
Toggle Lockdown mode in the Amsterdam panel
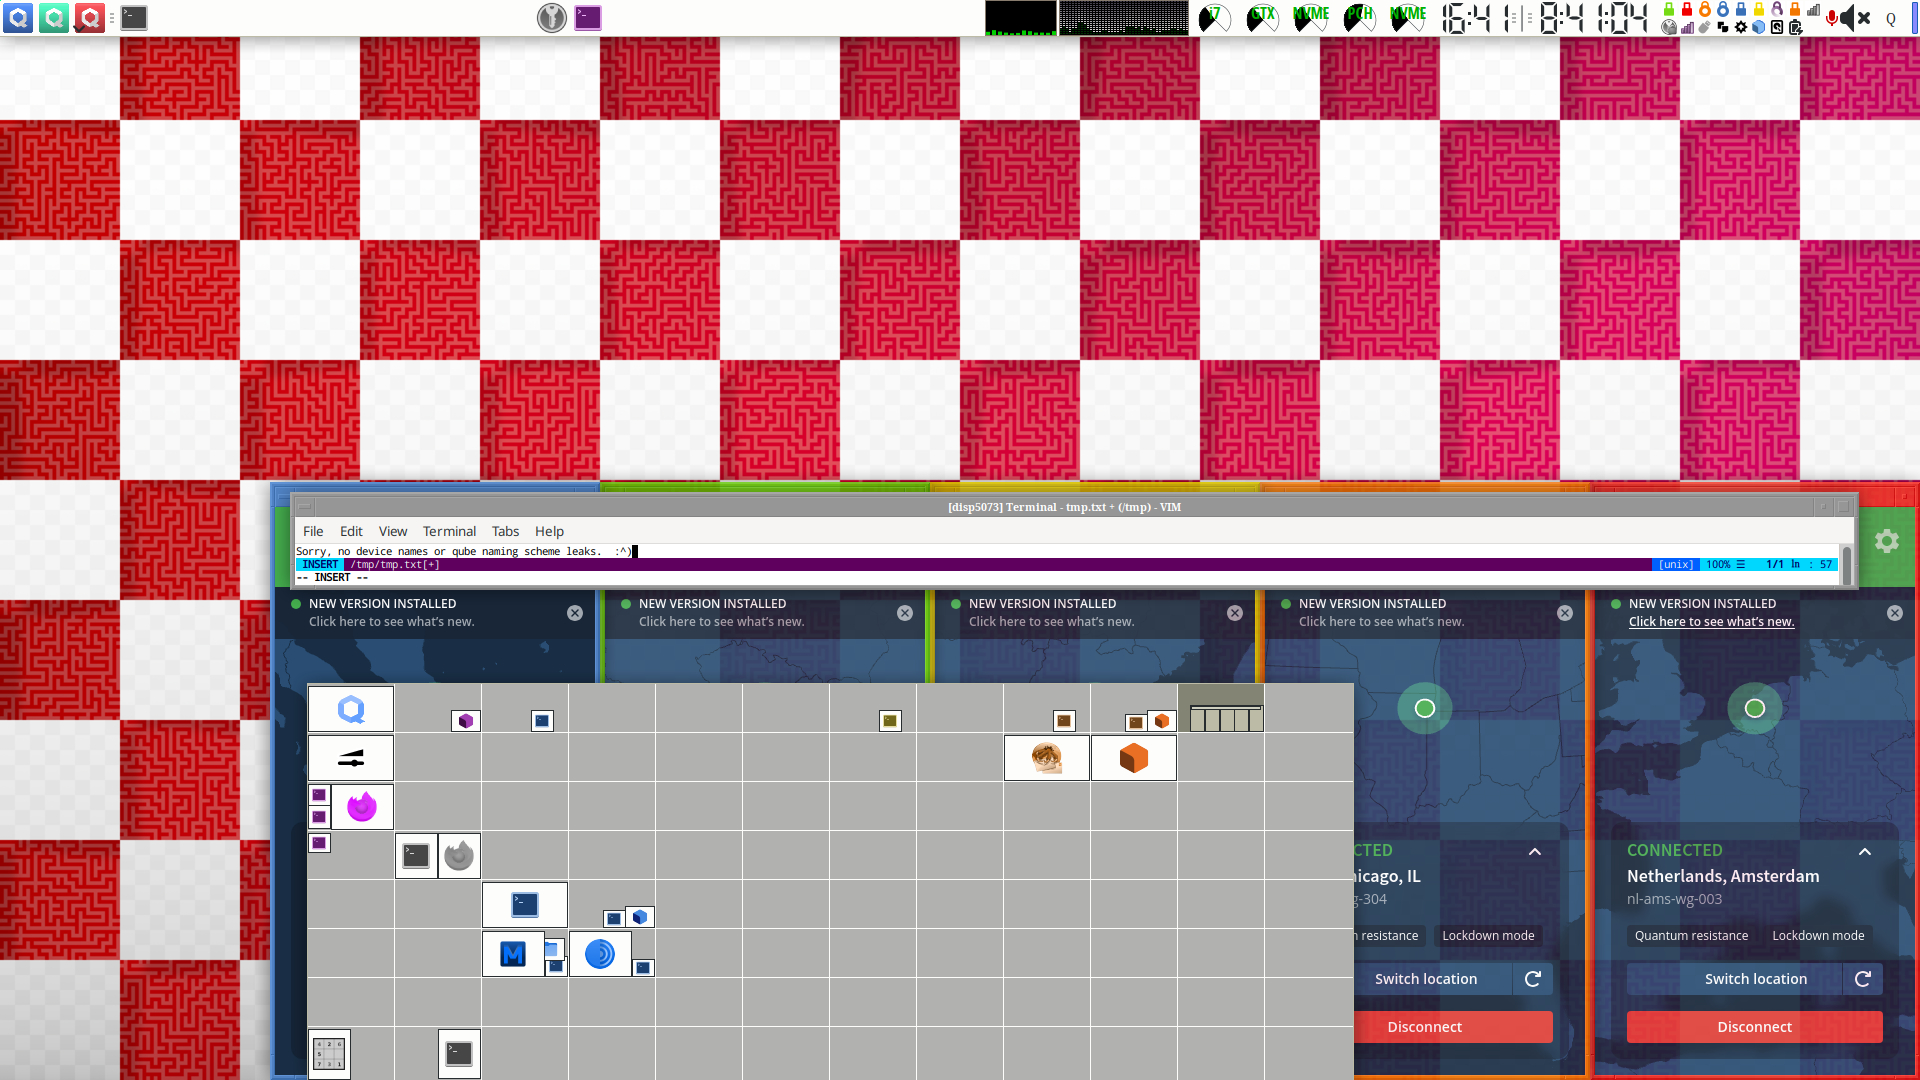point(1817,936)
